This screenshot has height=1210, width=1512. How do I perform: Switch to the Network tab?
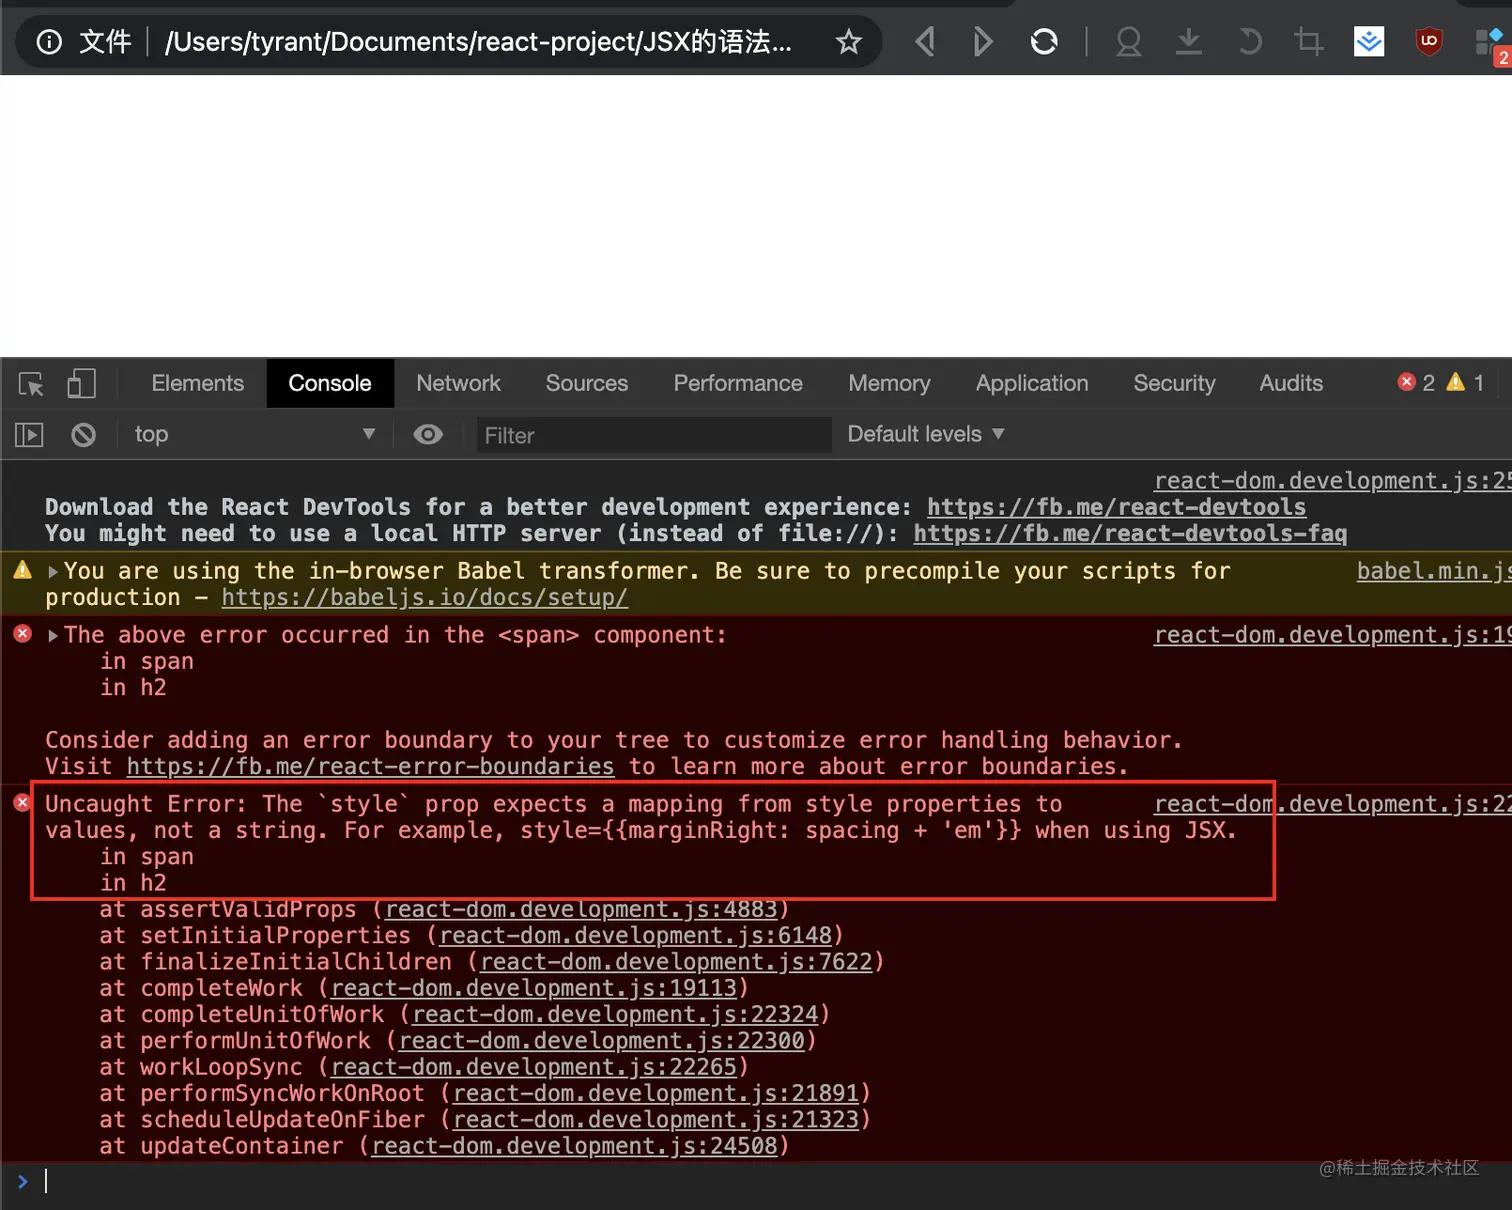click(458, 384)
